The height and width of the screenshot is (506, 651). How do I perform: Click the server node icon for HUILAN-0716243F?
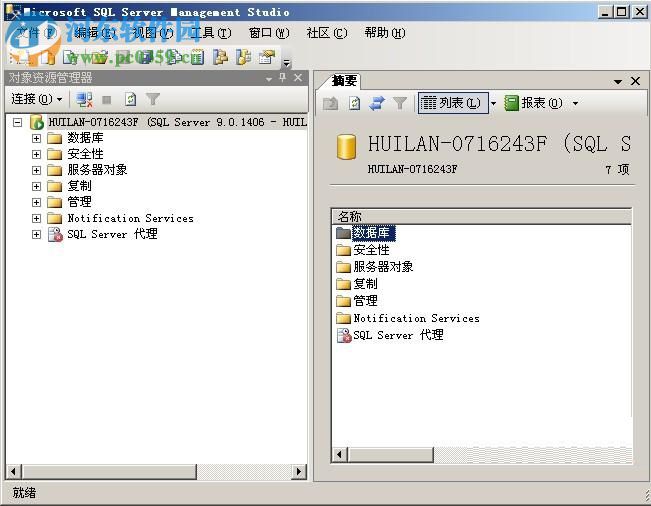(x=37, y=122)
